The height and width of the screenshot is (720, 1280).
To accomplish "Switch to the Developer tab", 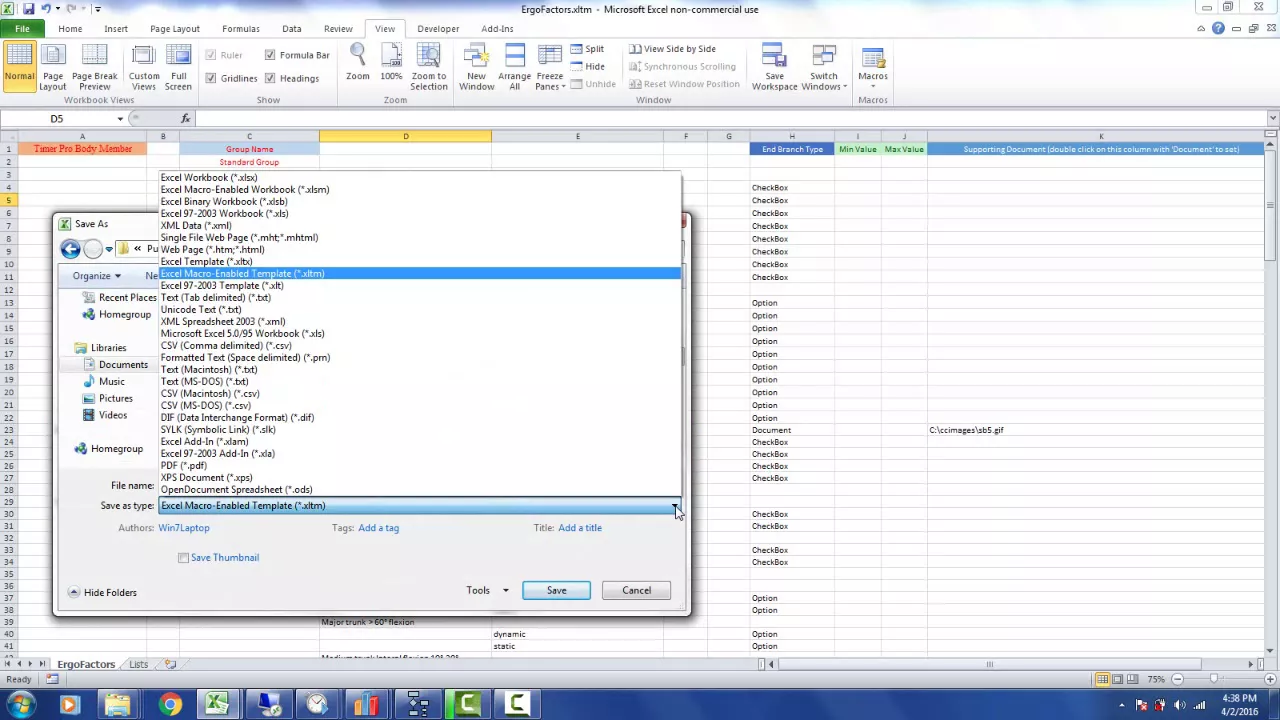I will pos(438,29).
